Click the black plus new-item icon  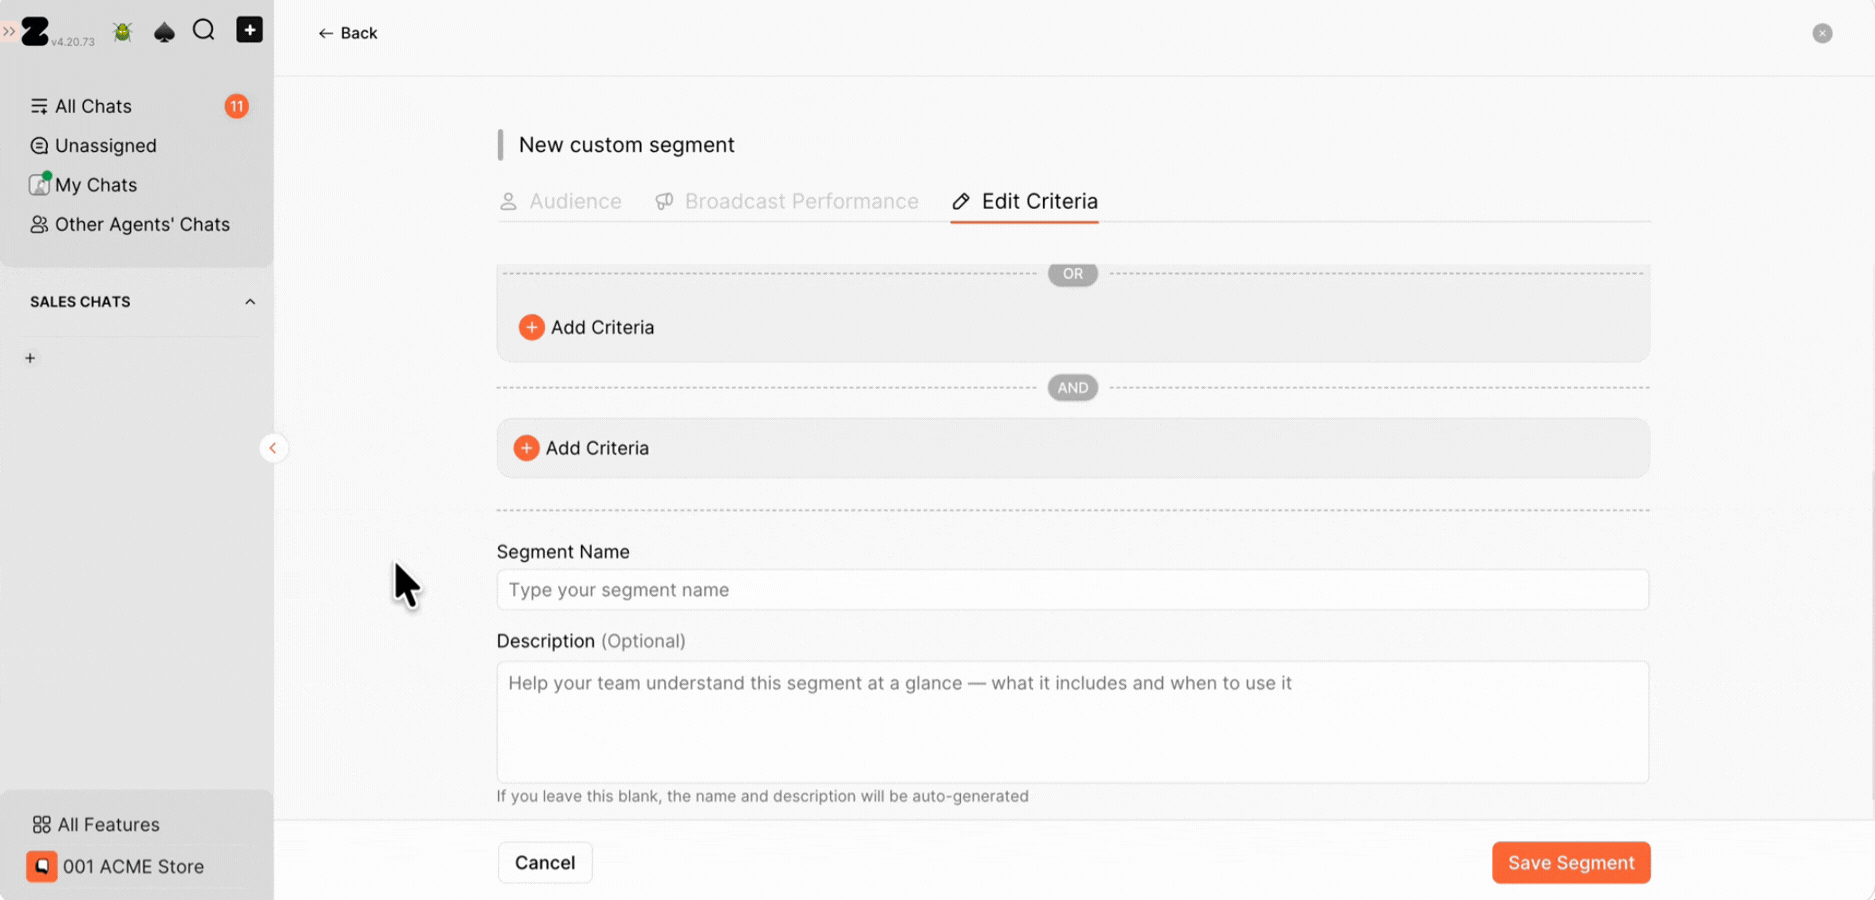coord(249,30)
